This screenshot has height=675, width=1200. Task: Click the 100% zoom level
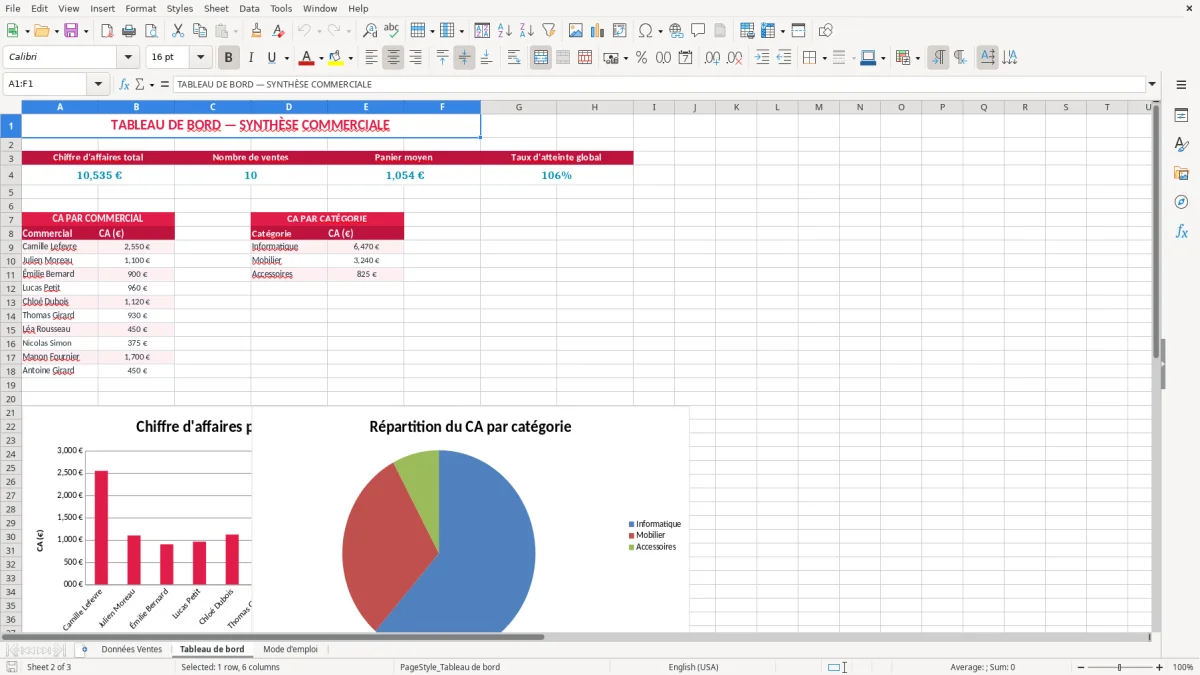(1183, 667)
